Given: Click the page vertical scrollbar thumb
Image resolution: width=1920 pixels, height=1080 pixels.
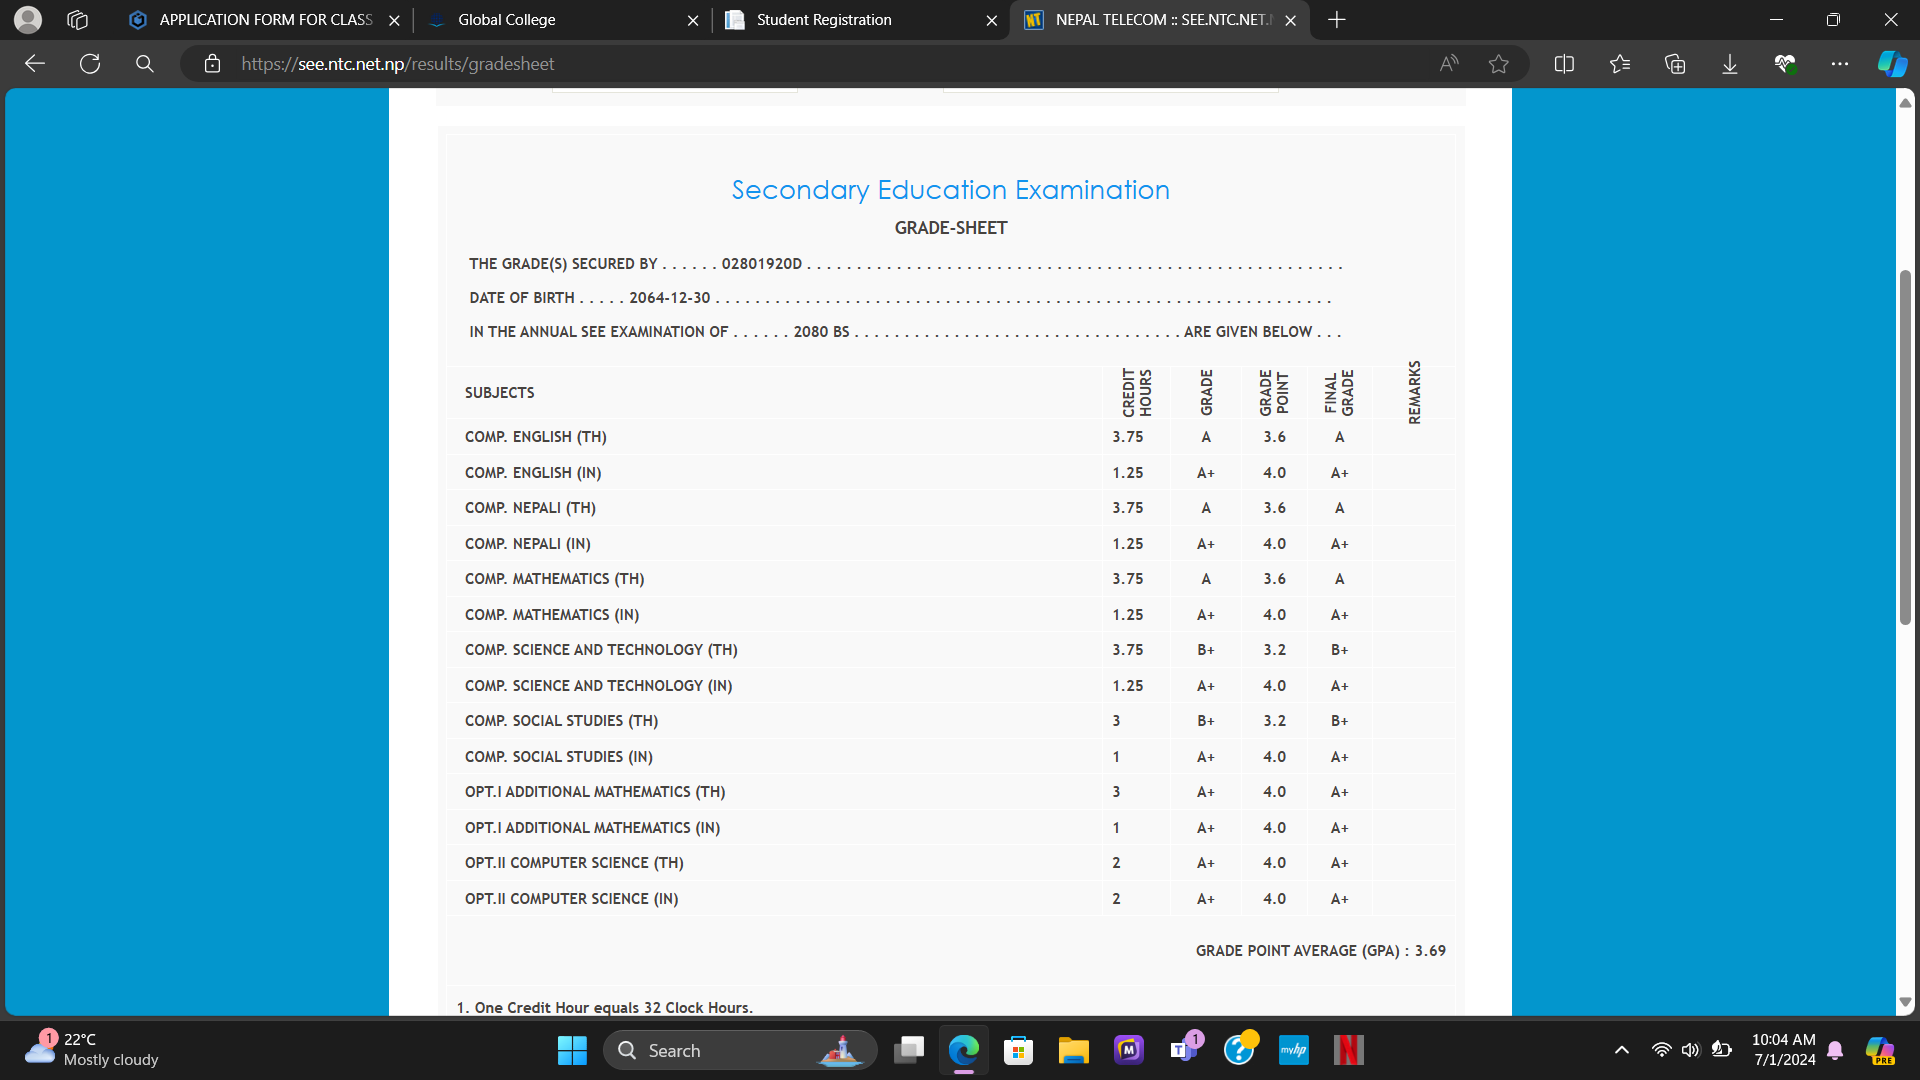Looking at the screenshot, I should [x=1905, y=447].
